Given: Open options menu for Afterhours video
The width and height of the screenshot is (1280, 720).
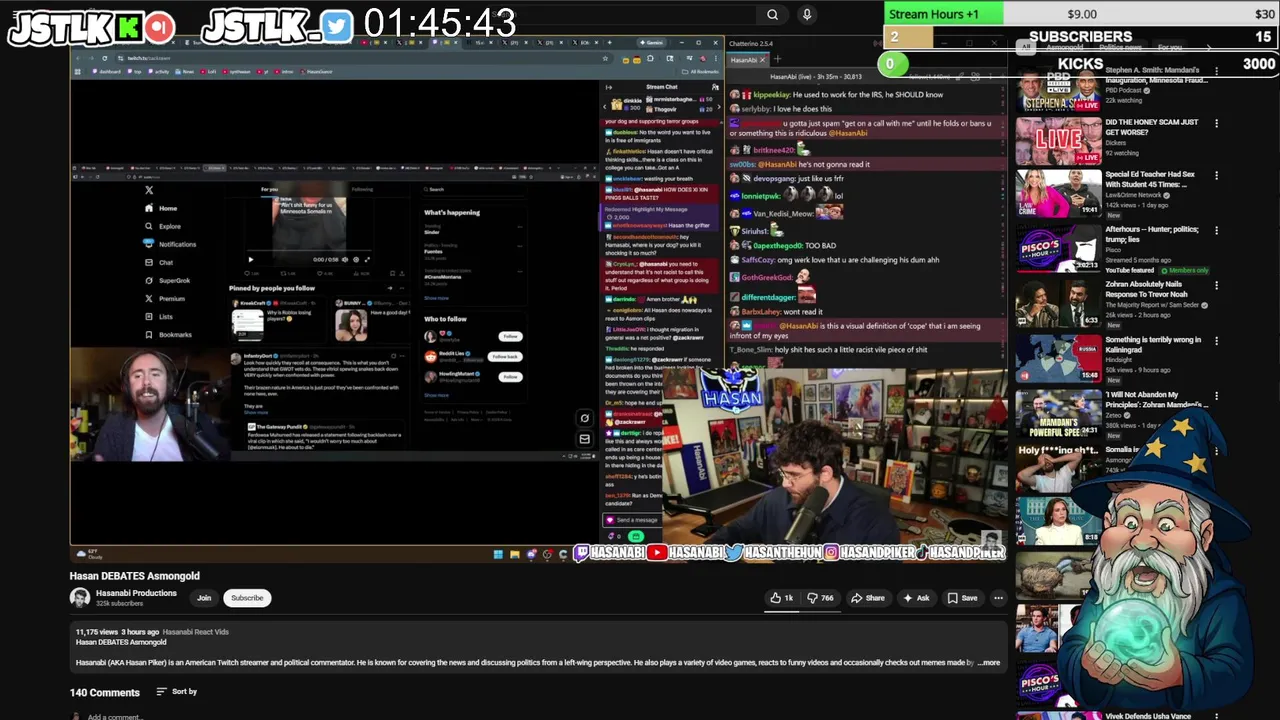Looking at the screenshot, I should pos(1216,230).
